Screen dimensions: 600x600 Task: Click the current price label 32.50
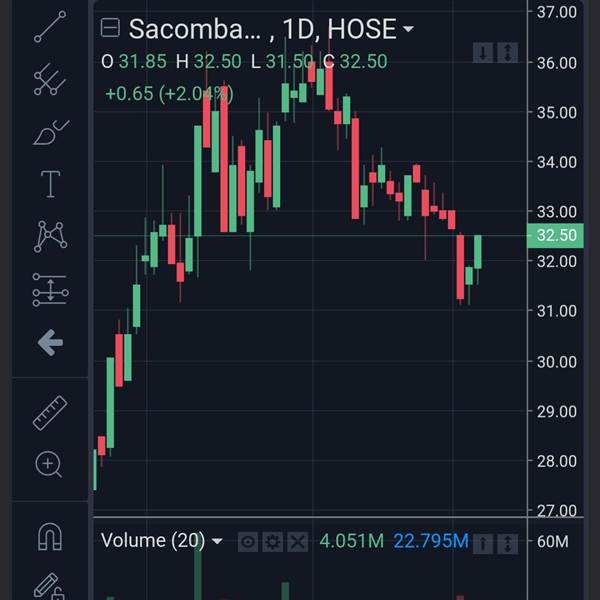(556, 236)
